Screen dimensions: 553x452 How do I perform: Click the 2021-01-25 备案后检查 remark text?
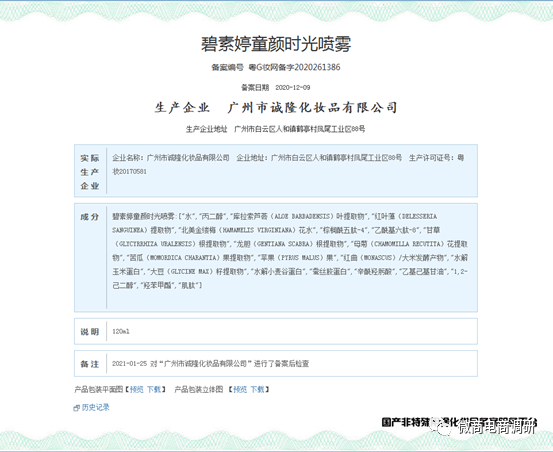point(211,364)
